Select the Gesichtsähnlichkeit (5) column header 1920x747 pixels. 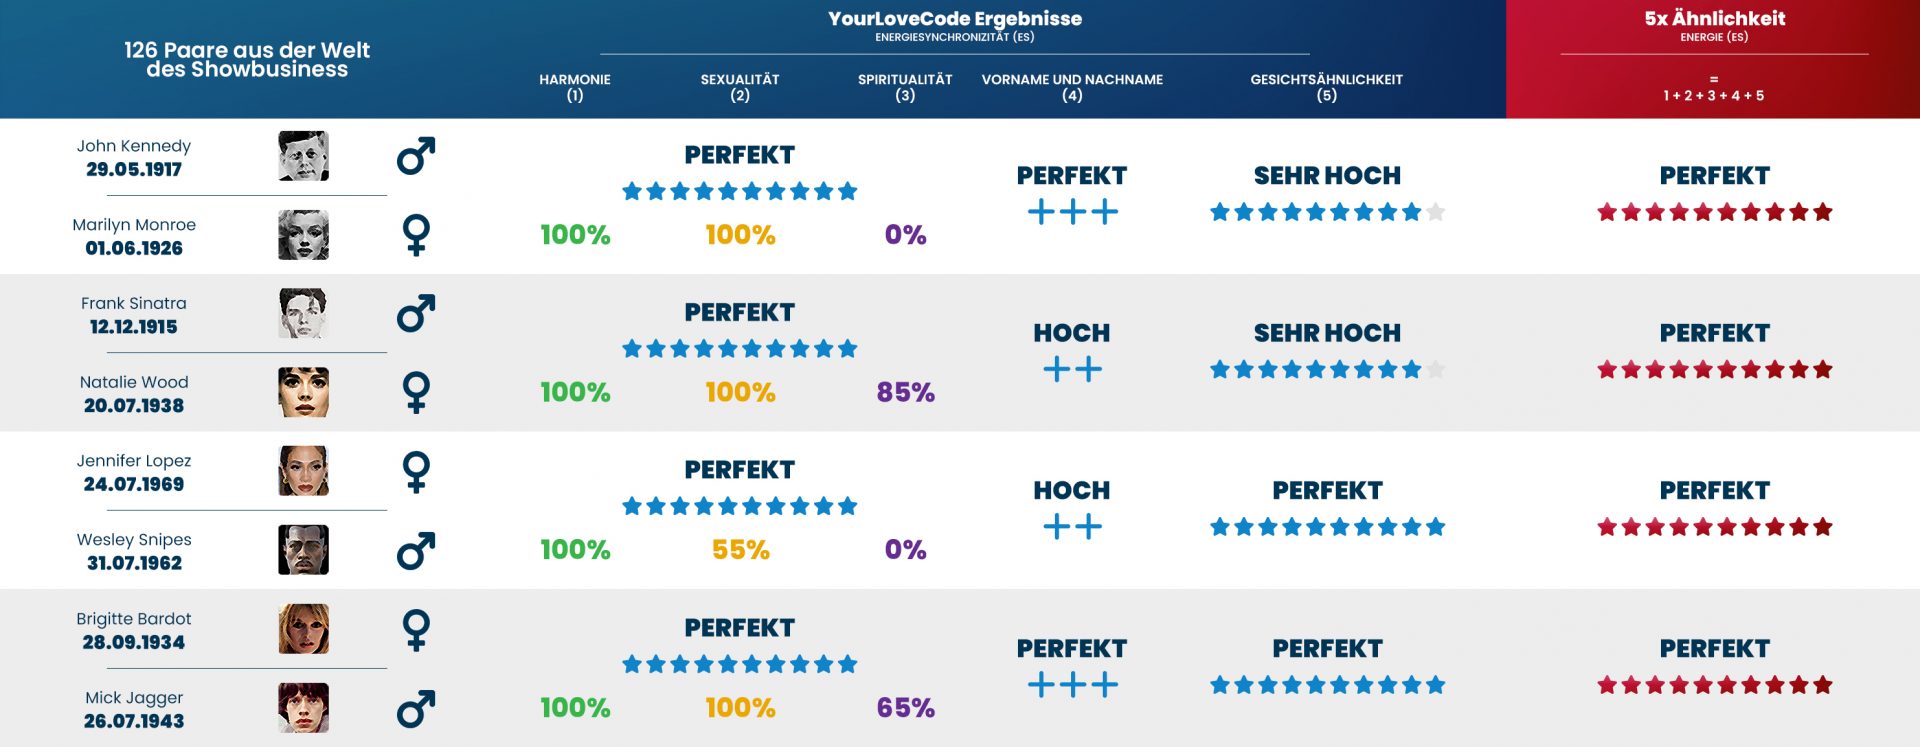1326,87
